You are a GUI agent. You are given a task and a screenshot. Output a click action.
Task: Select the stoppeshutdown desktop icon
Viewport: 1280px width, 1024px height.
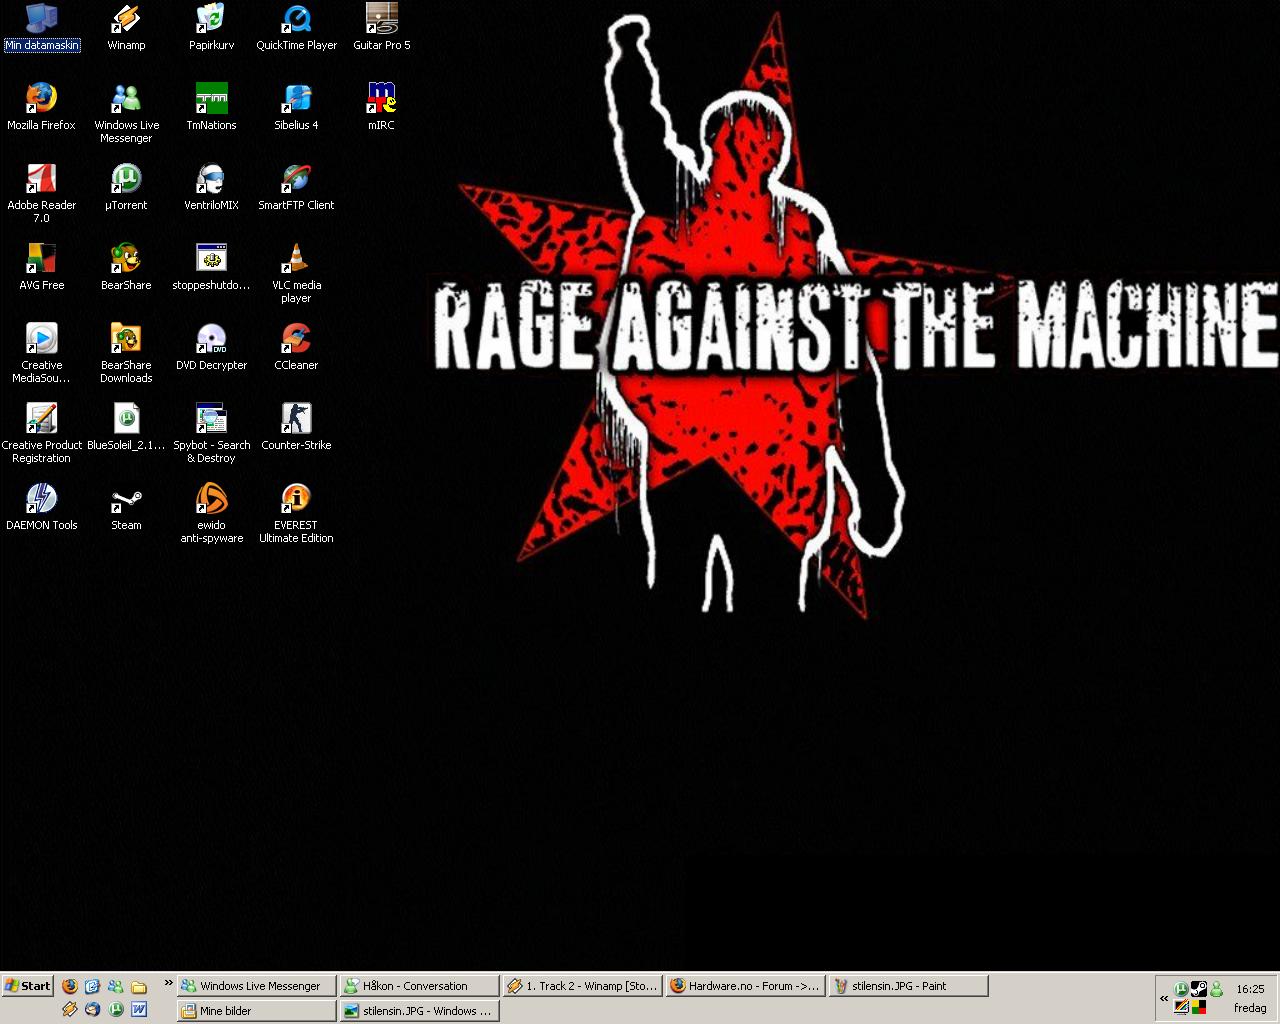[211, 267]
